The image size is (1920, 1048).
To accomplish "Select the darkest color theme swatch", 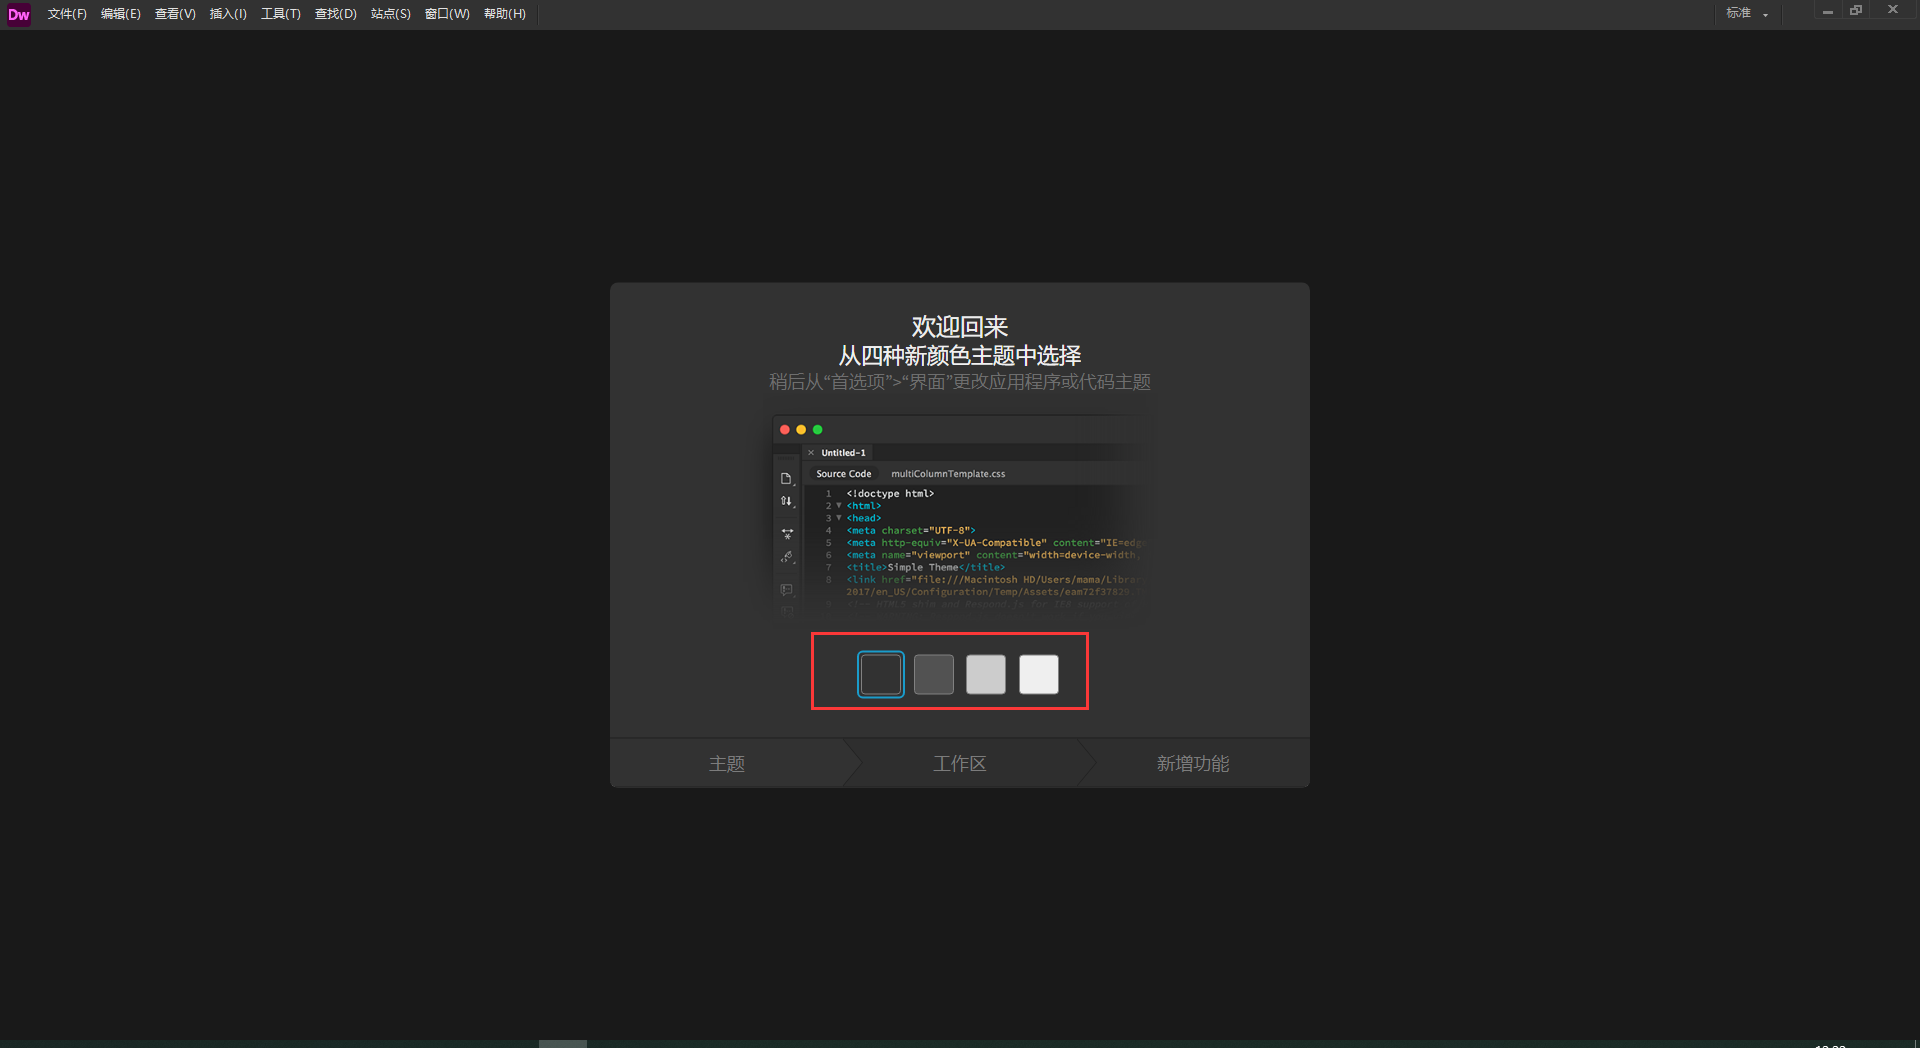I will point(881,674).
